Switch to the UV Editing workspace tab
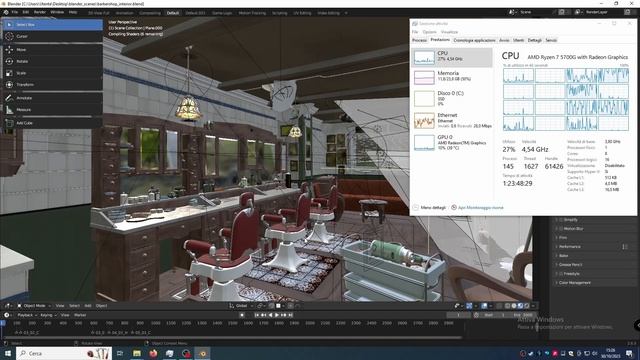This screenshot has width=640, height=360. [x=302, y=13]
